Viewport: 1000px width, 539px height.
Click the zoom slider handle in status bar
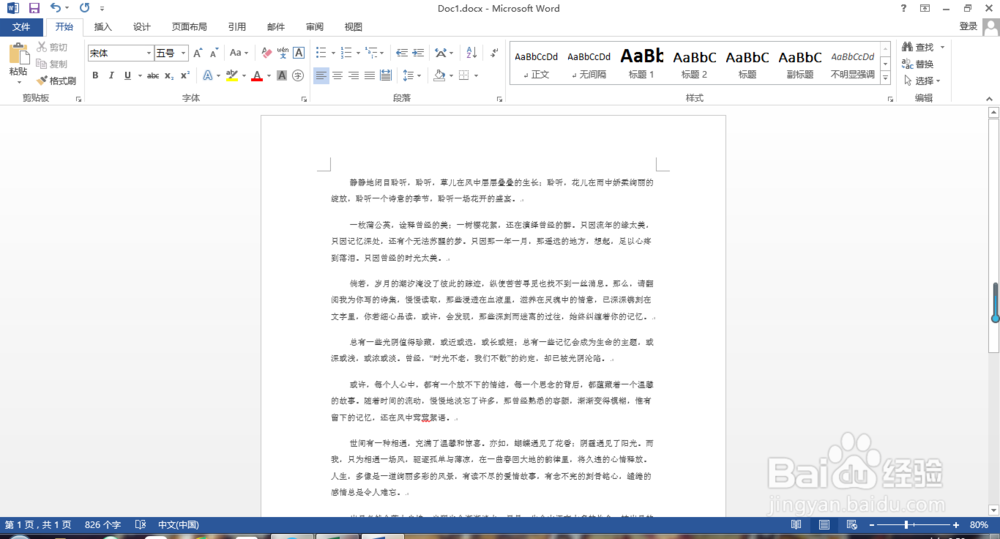[906, 524]
